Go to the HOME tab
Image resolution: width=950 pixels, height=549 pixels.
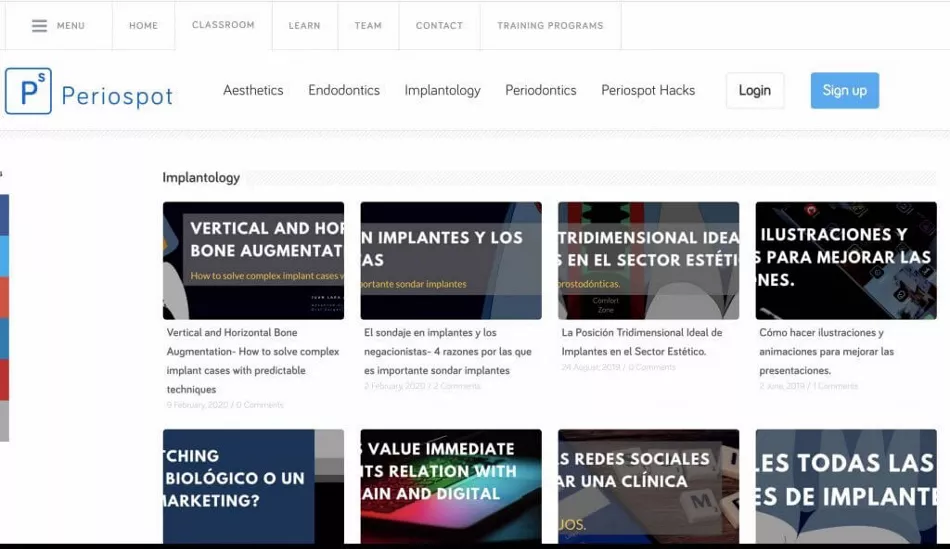(x=144, y=25)
